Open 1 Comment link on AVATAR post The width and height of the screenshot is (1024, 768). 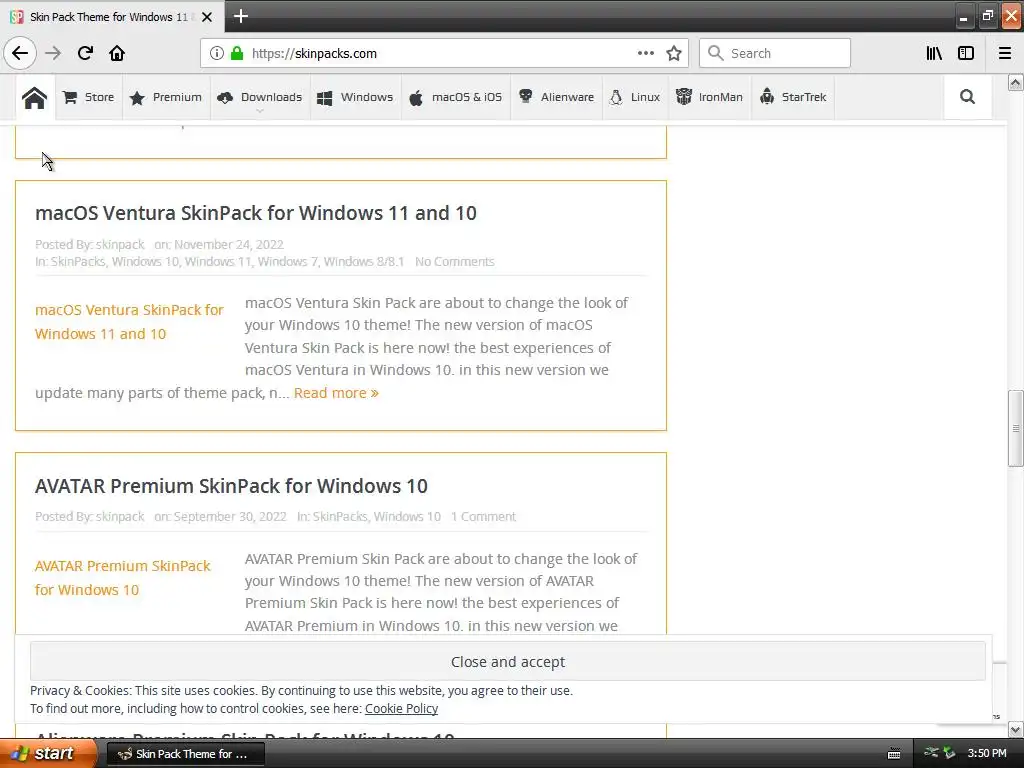[483, 517]
